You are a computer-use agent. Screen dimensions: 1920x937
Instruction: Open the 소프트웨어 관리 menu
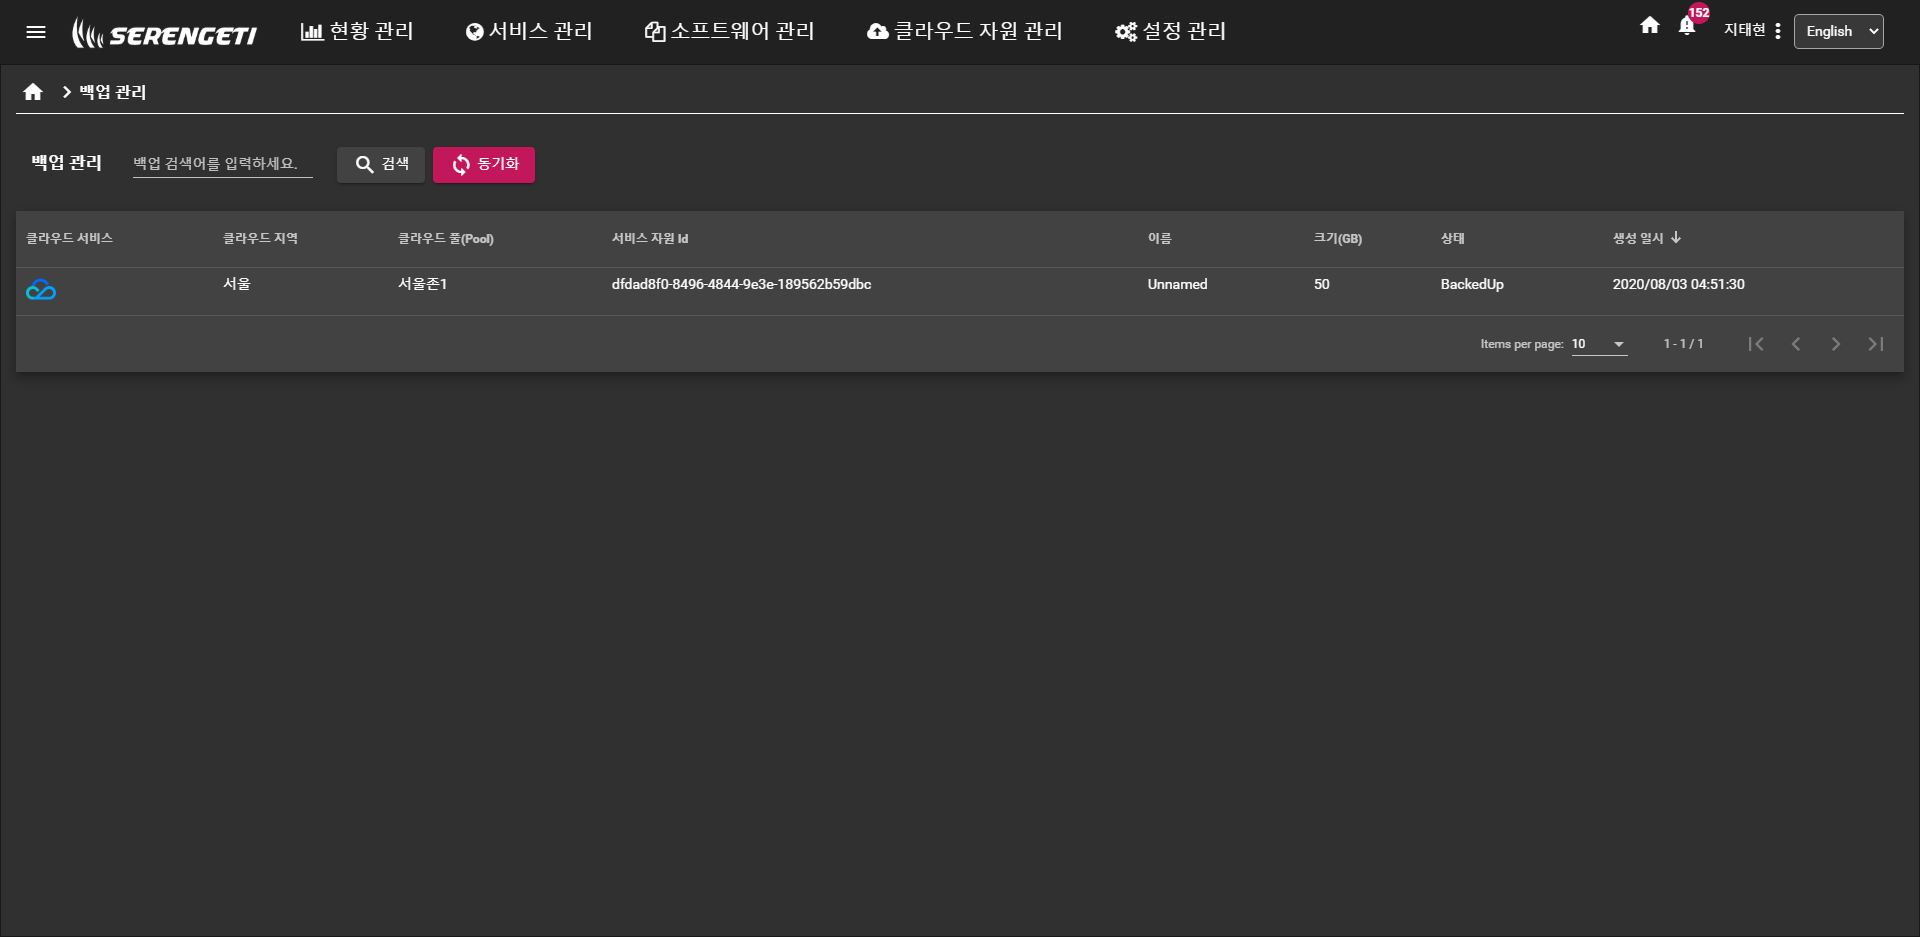click(x=729, y=32)
